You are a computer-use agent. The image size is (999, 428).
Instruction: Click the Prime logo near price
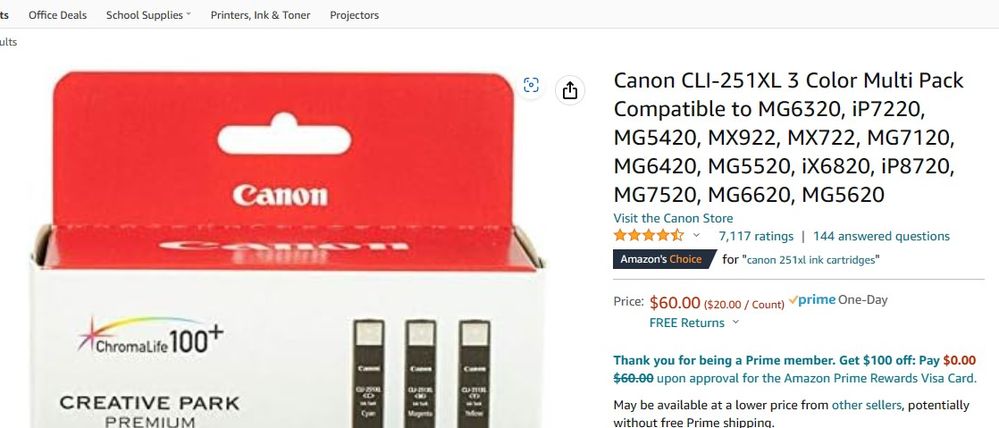[x=812, y=299]
